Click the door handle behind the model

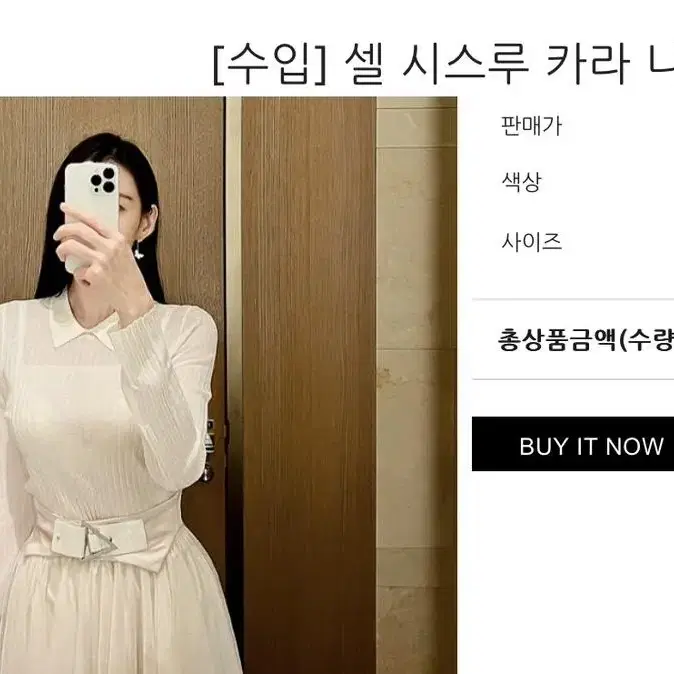tap(209, 450)
